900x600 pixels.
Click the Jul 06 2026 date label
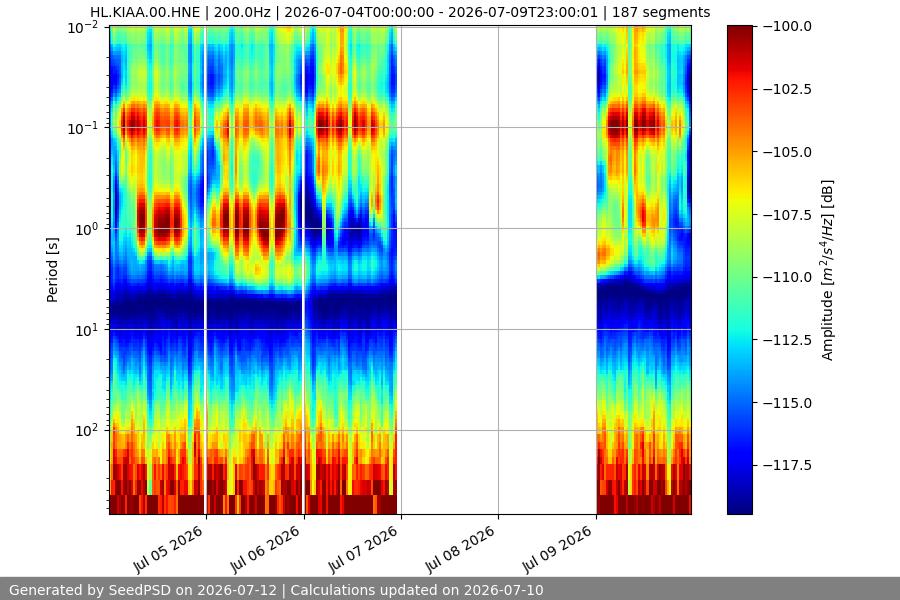pyautogui.click(x=266, y=549)
